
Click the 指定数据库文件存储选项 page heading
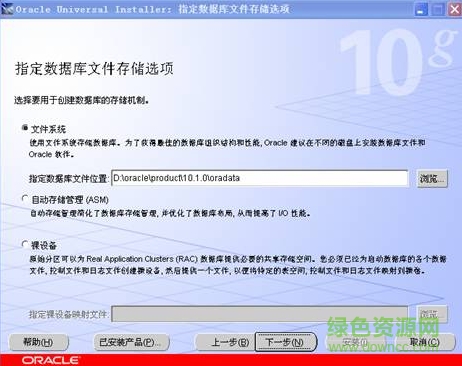point(94,69)
